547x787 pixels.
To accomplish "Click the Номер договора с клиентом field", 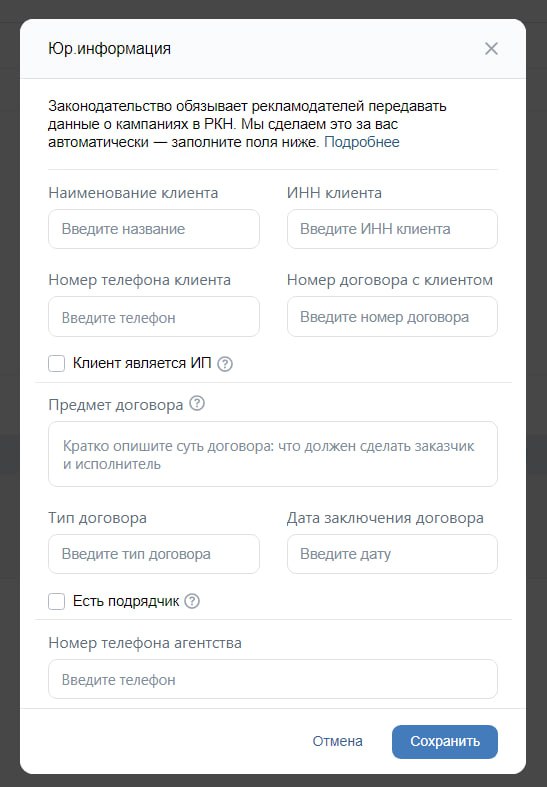I will tap(392, 317).
